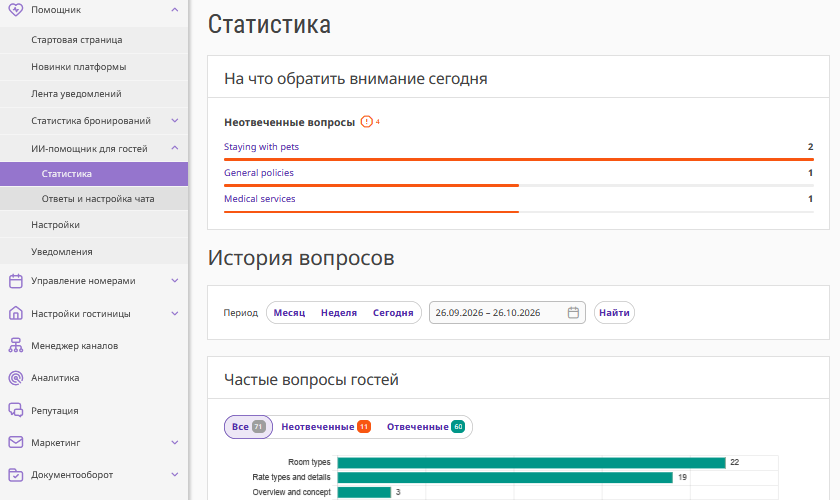Switch to the Все questions filter
This screenshot has height=500, width=840.
click(x=249, y=427)
